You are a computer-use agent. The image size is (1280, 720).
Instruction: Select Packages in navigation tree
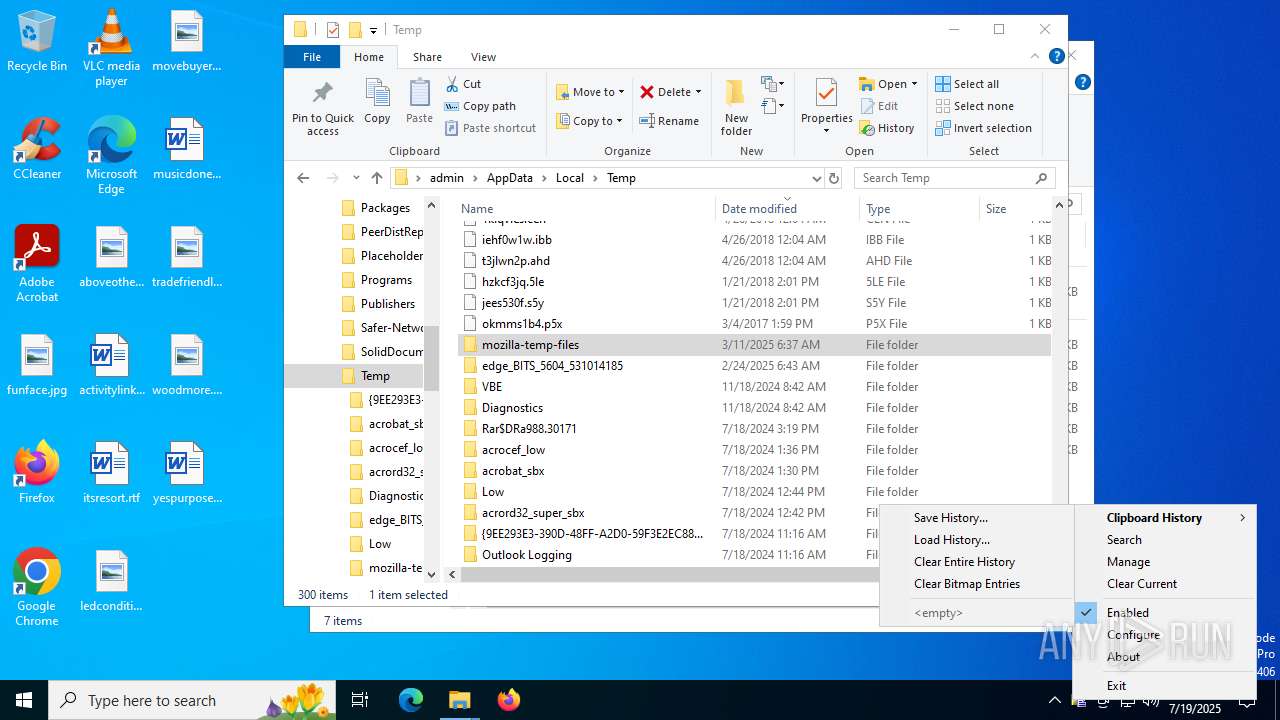[x=385, y=208]
